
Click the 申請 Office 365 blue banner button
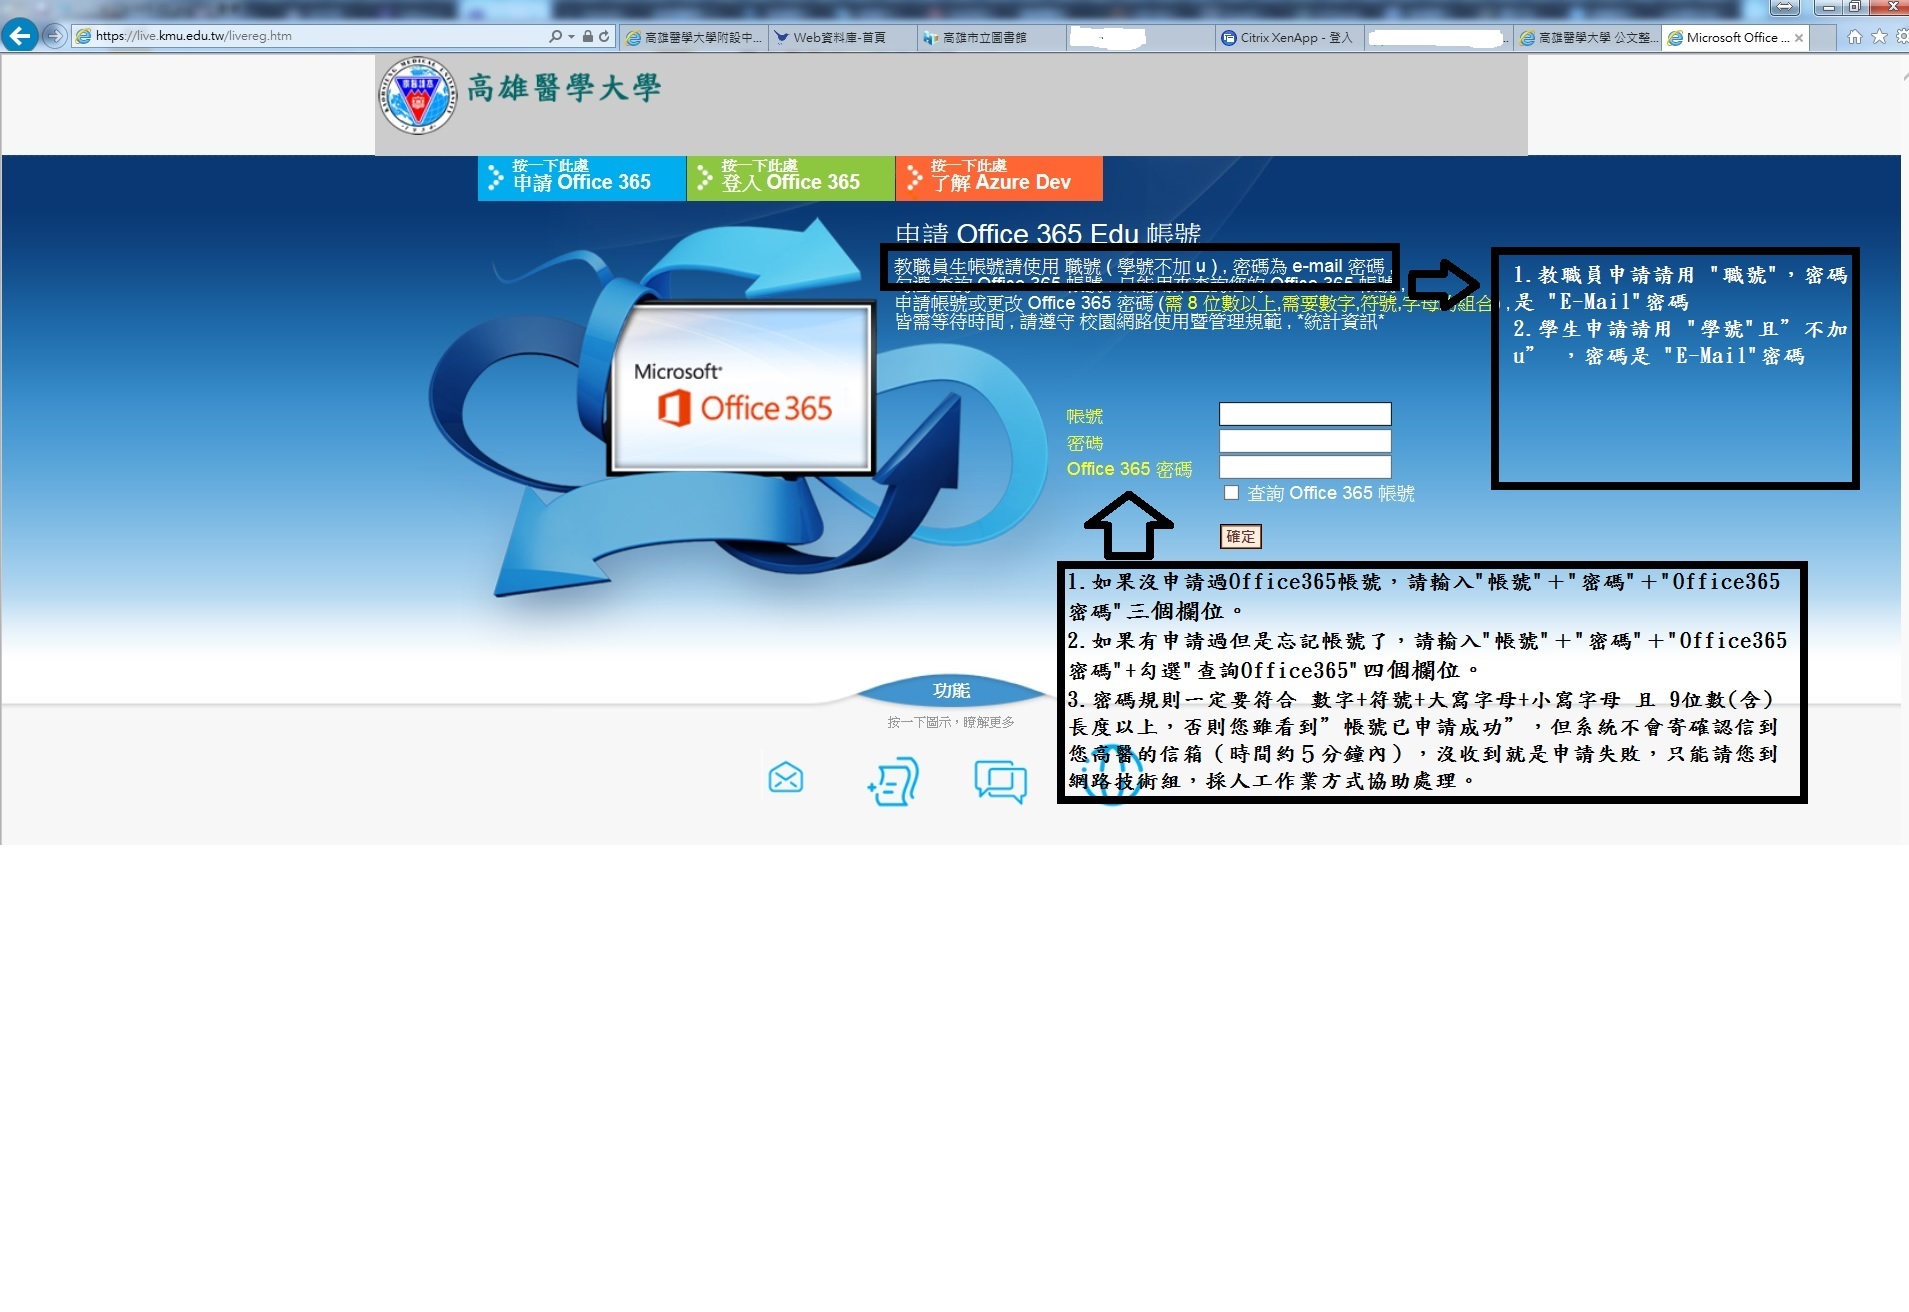(x=582, y=178)
